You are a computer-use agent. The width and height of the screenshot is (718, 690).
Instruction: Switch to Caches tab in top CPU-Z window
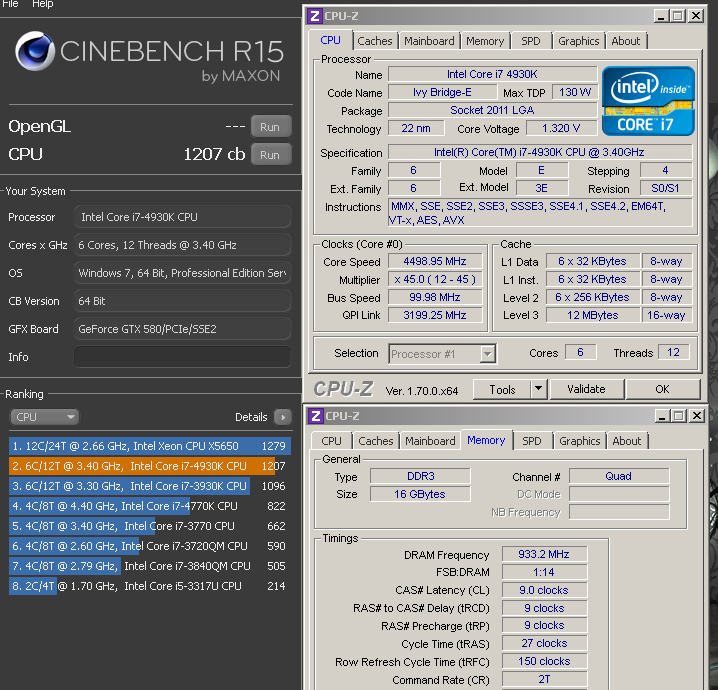point(375,41)
